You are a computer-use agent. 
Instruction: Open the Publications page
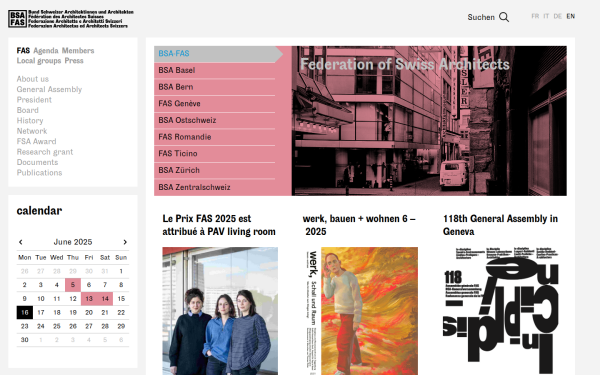coord(39,173)
